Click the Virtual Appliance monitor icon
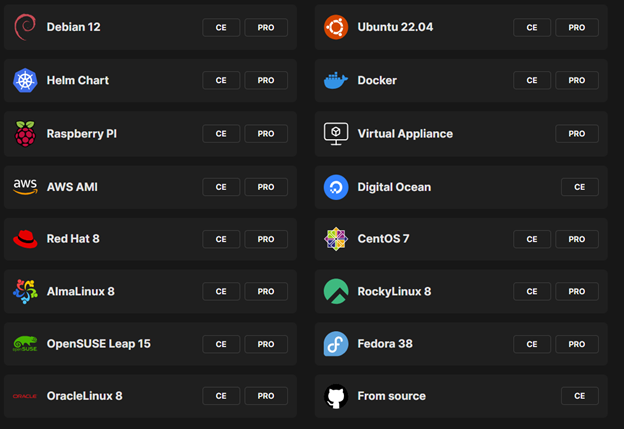Viewport: 624px width, 429px height. (x=336, y=134)
